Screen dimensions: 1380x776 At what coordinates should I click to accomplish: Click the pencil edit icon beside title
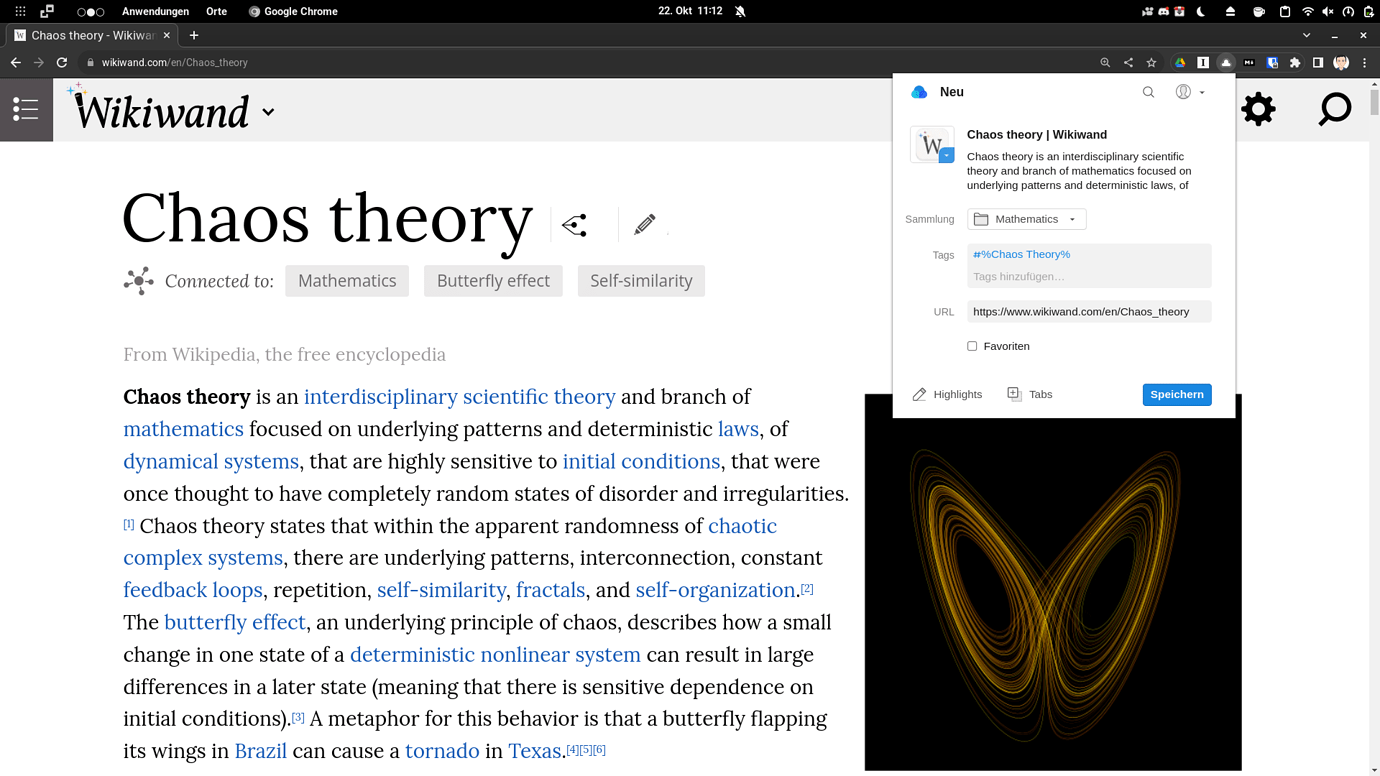pyautogui.click(x=645, y=224)
